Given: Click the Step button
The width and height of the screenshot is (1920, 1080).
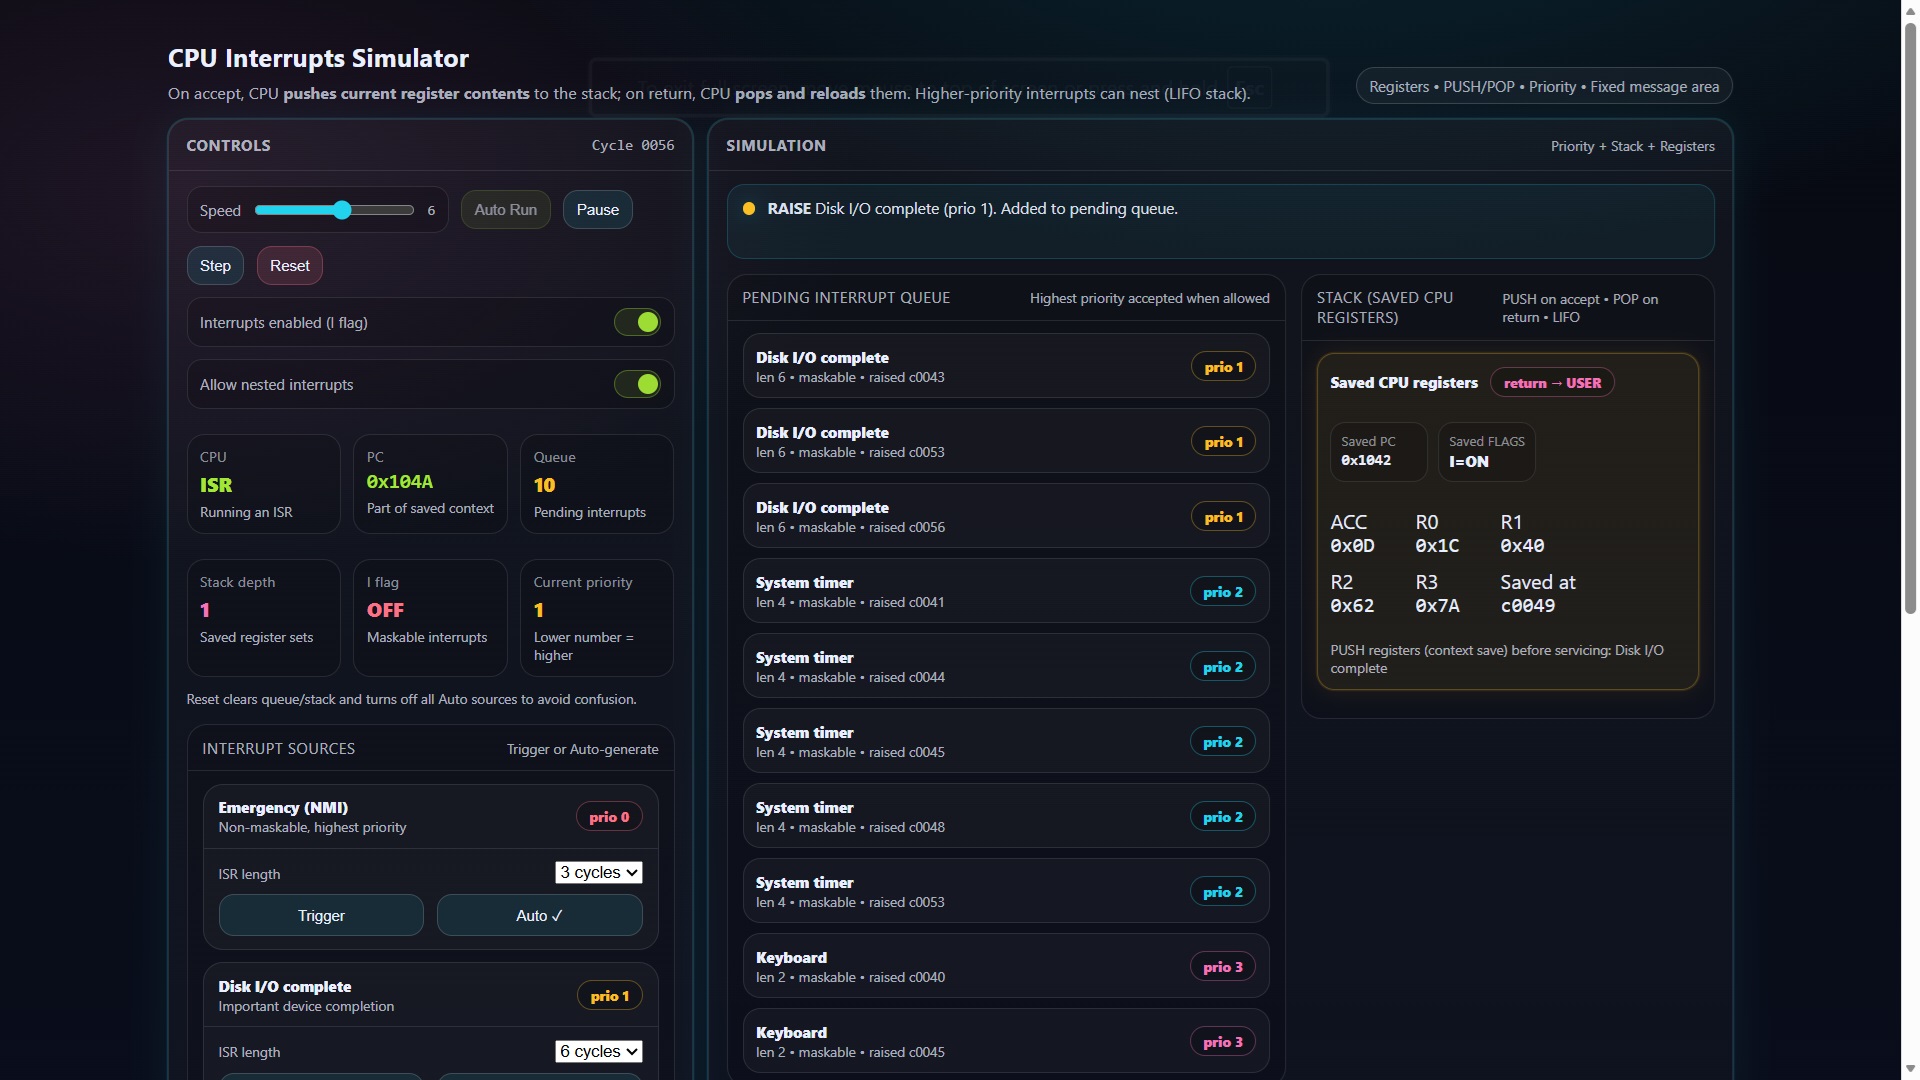Looking at the screenshot, I should 215,266.
